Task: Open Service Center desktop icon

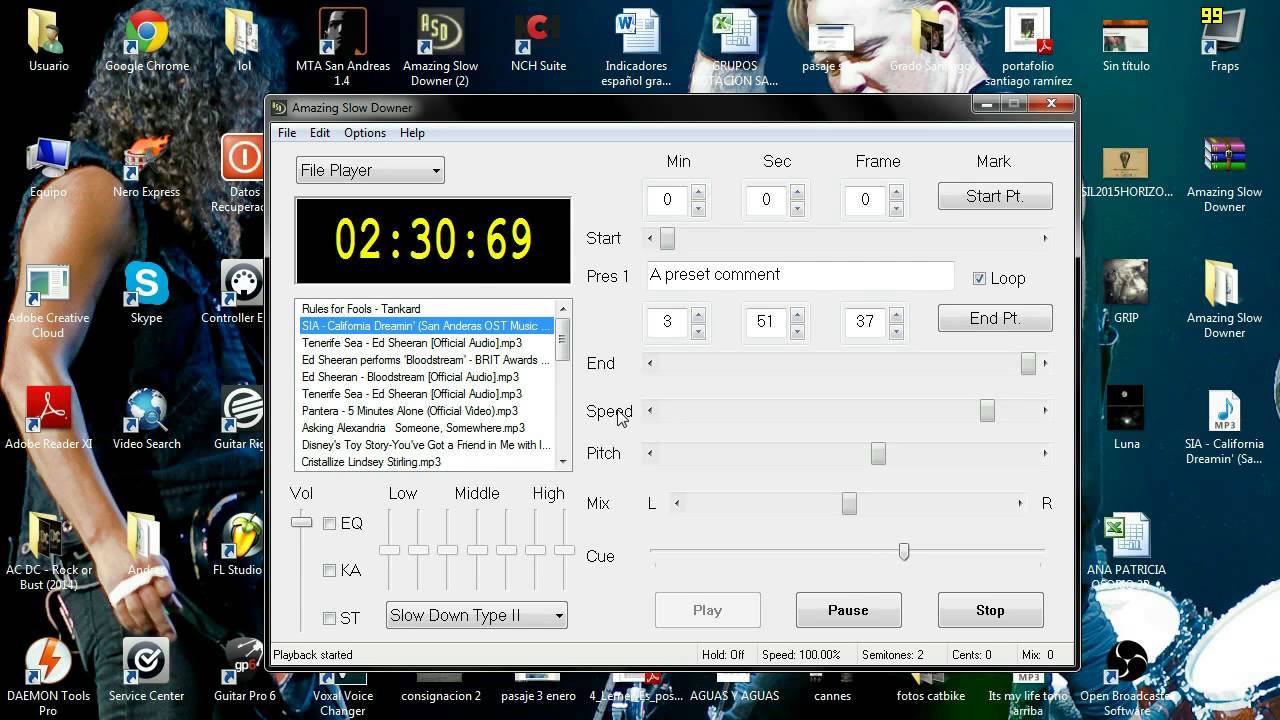Action: (146, 670)
